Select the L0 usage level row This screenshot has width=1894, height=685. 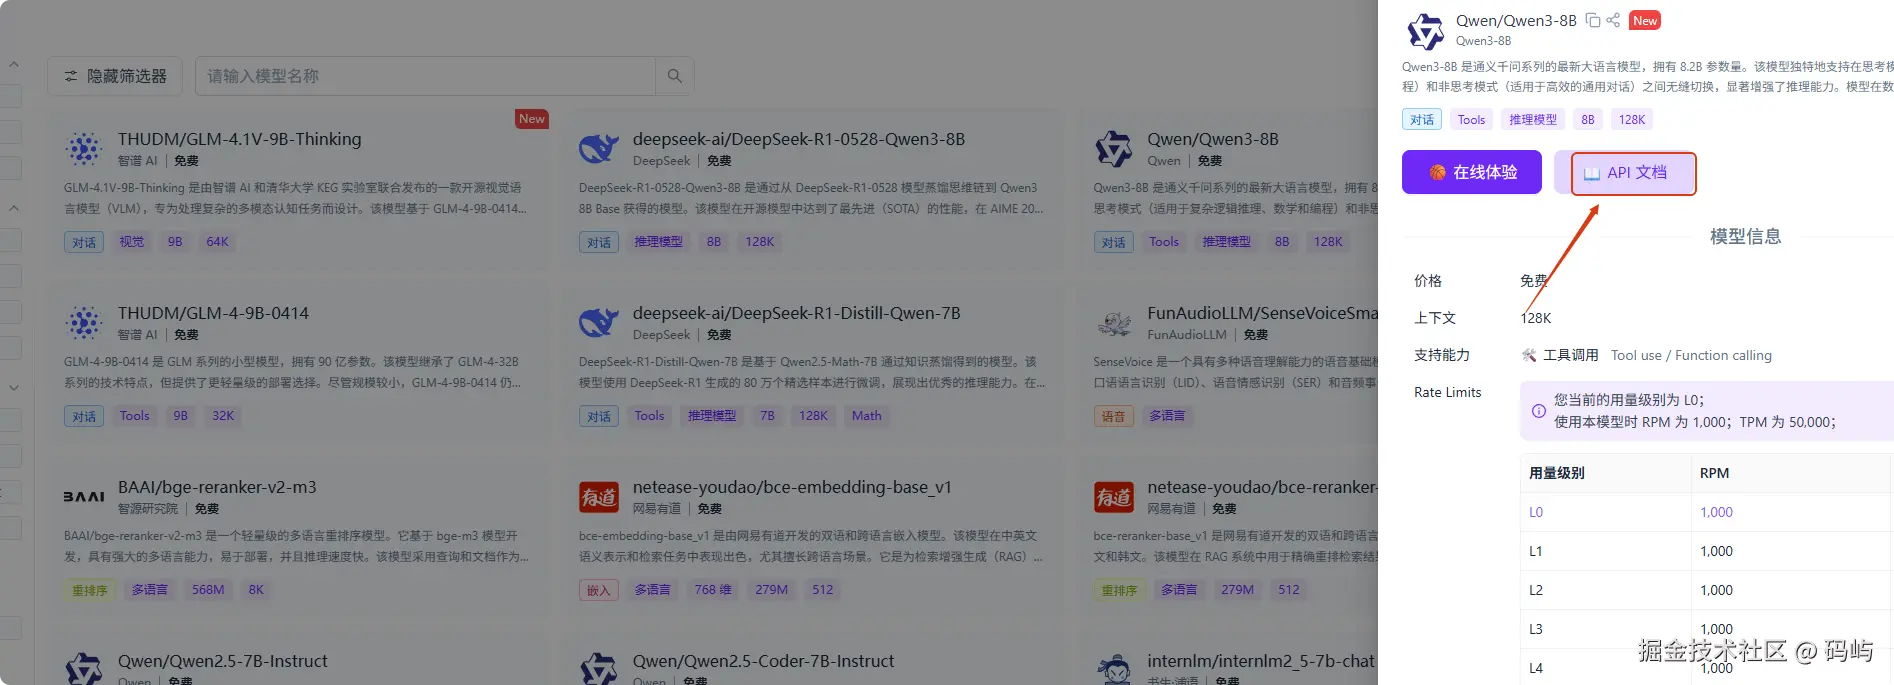pyautogui.click(x=1706, y=512)
